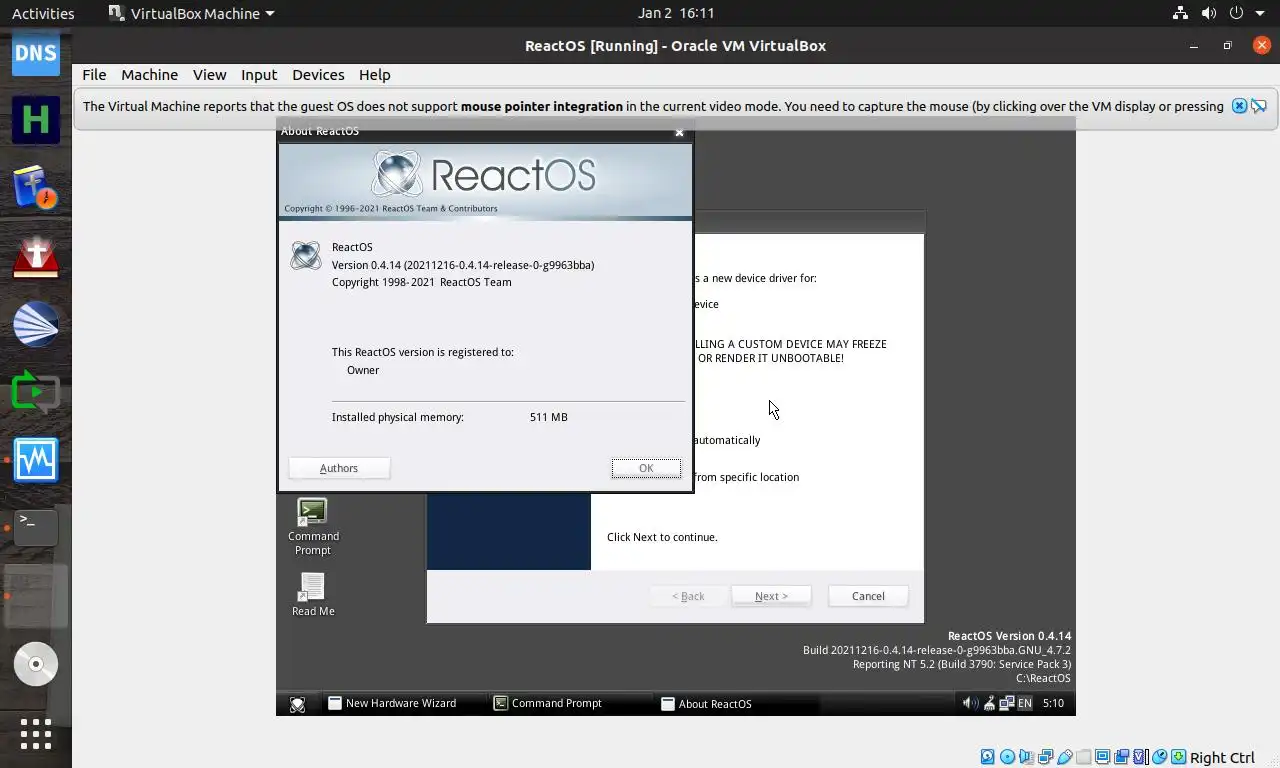Open VirtualBox Machine menu

coord(149,75)
